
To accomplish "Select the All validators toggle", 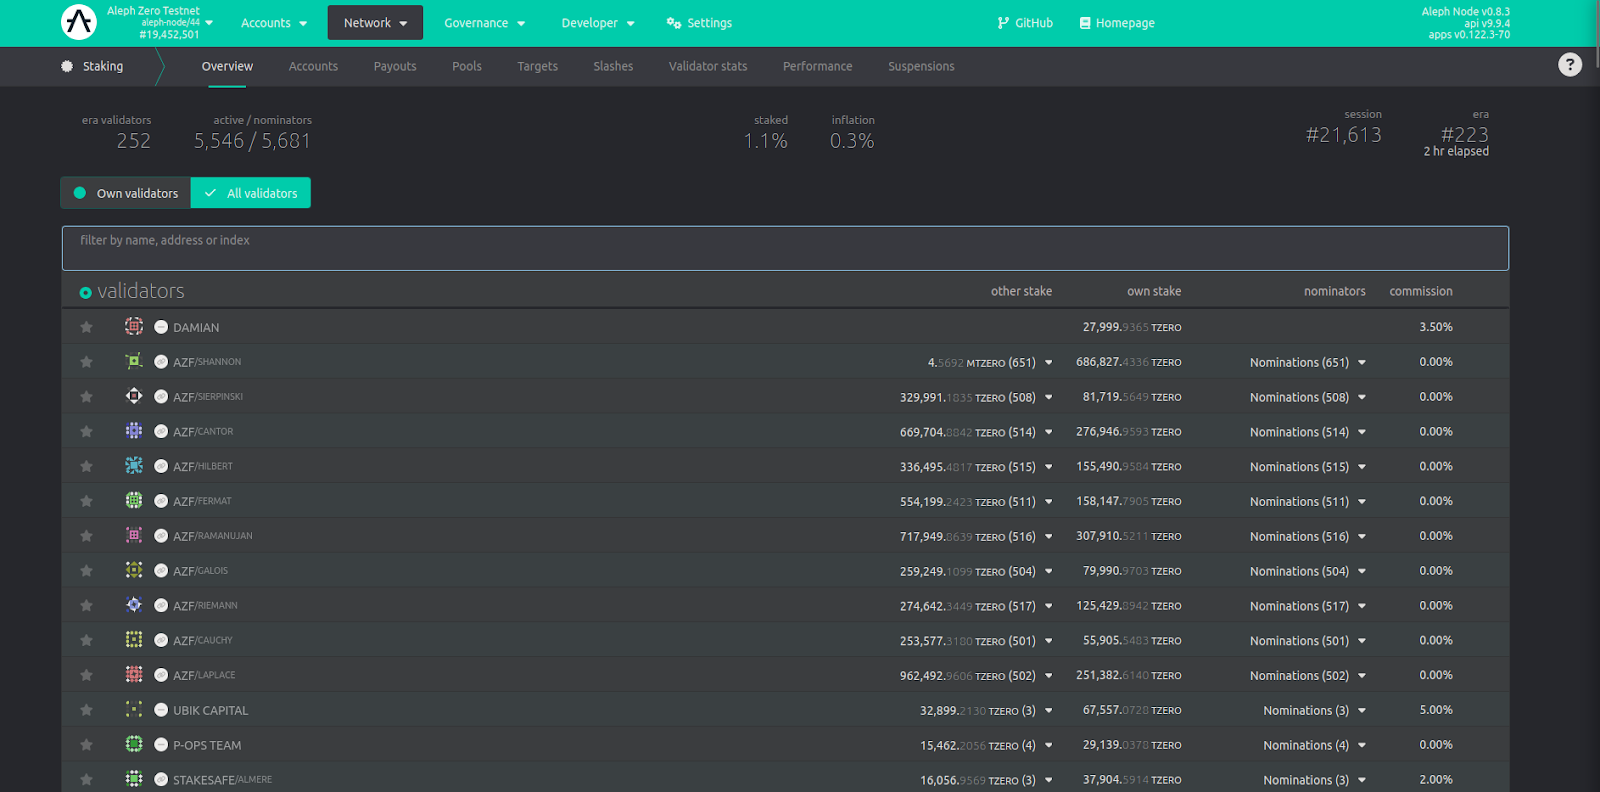I will (x=251, y=193).
